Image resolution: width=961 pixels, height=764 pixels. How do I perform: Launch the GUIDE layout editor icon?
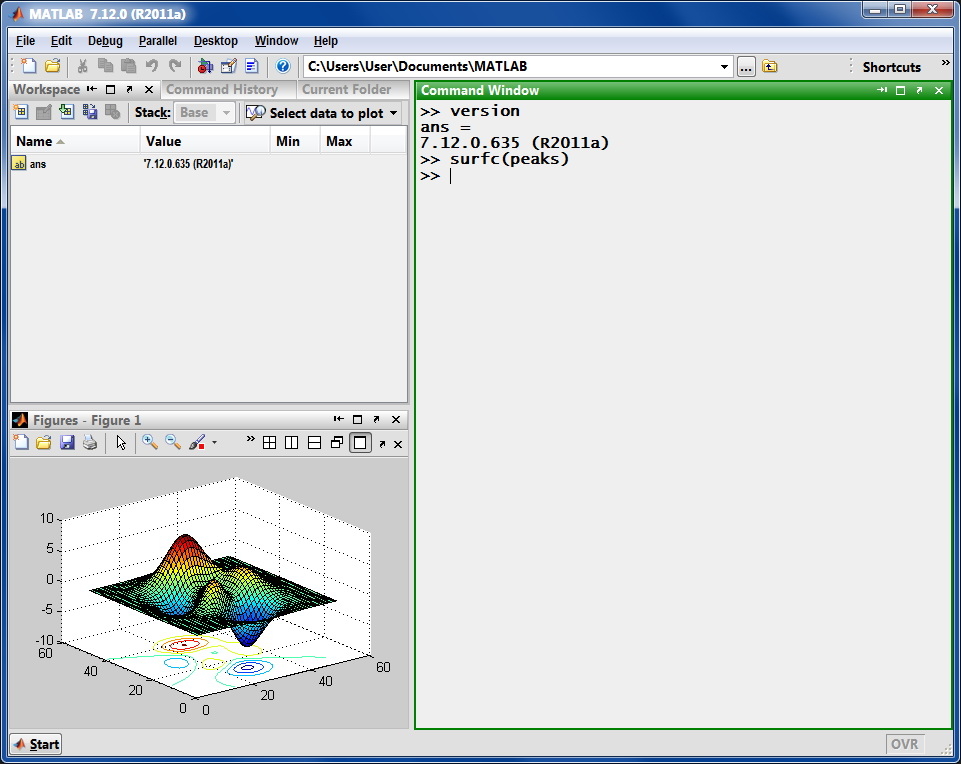228,66
